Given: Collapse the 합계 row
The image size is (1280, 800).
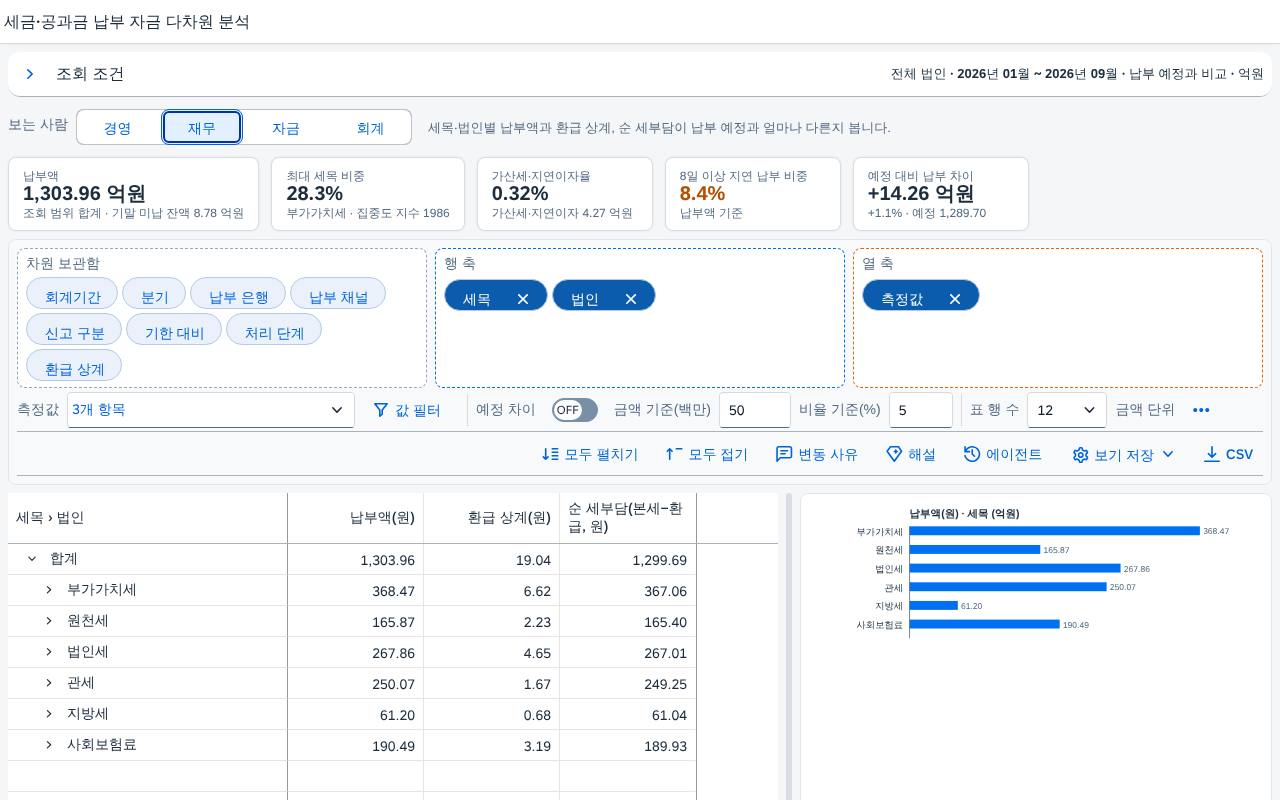Looking at the screenshot, I should coord(32,559).
